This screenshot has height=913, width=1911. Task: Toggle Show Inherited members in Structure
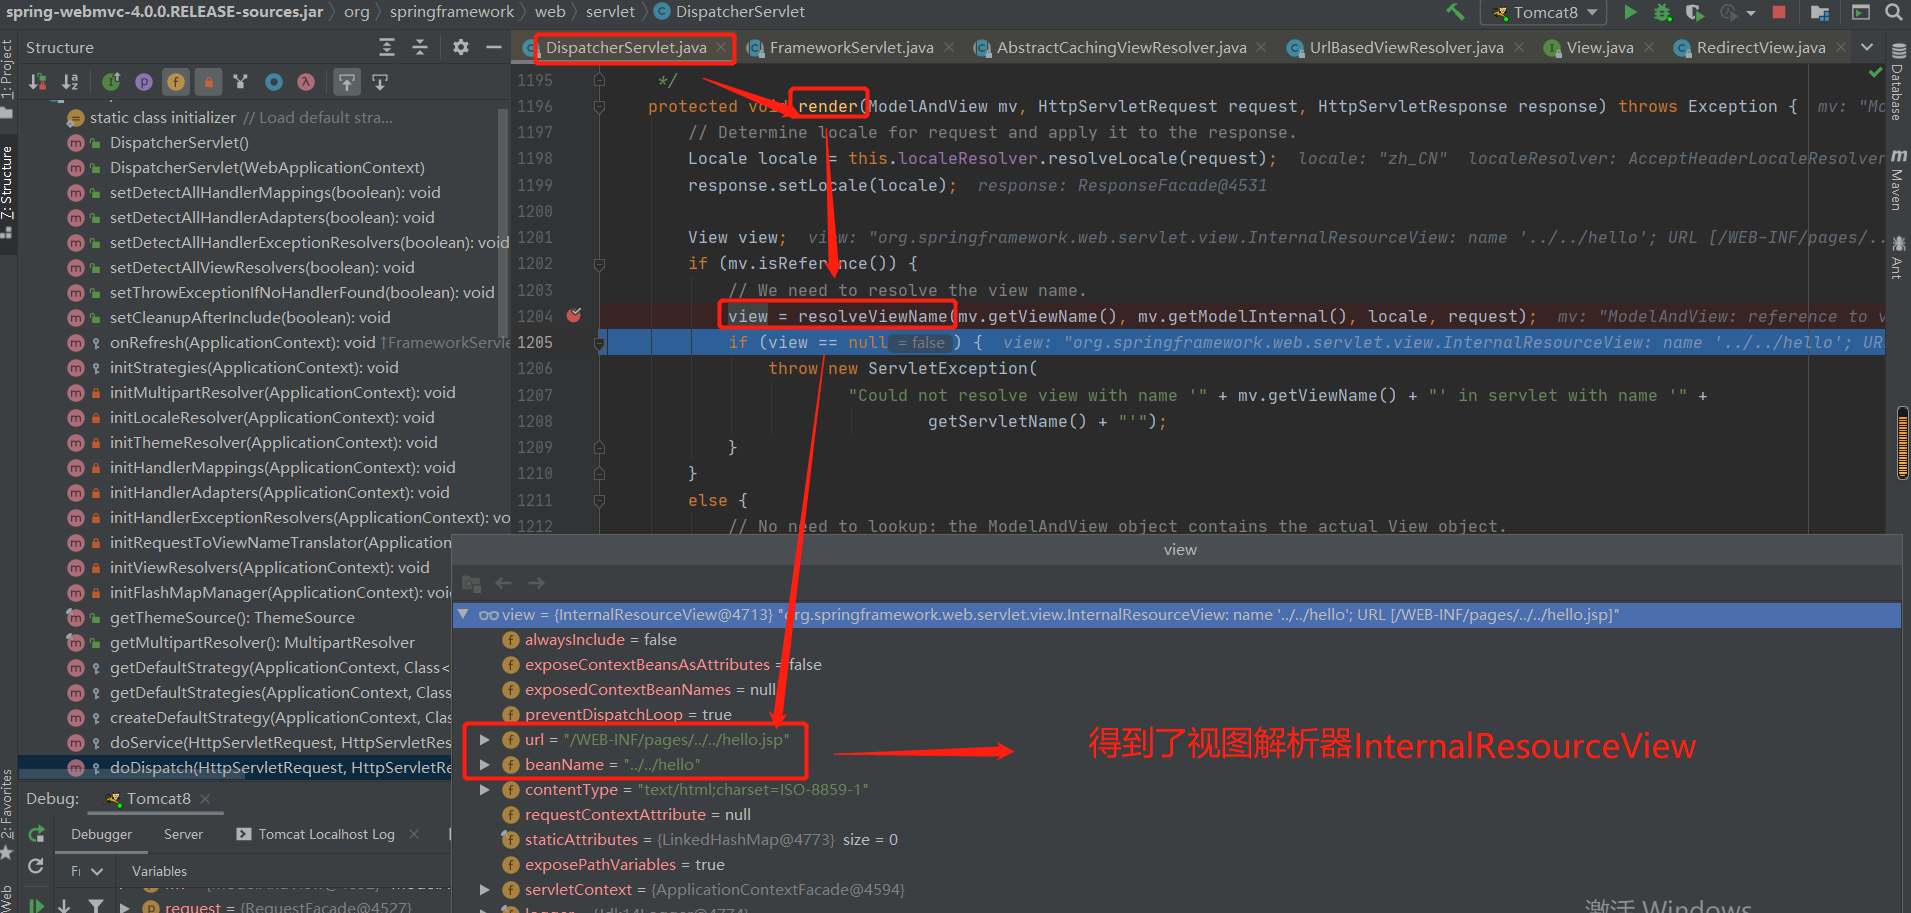pos(111,82)
